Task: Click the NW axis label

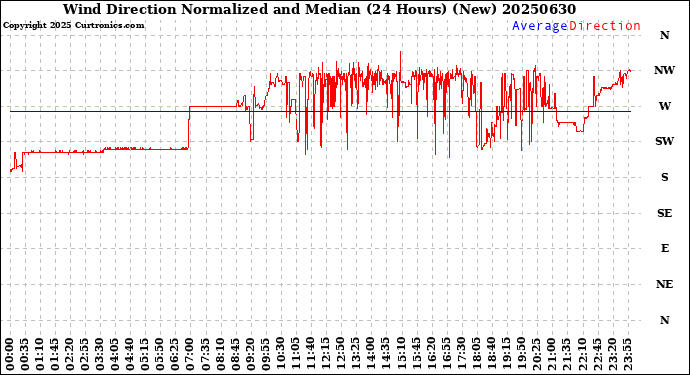Action: (x=664, y=70)
